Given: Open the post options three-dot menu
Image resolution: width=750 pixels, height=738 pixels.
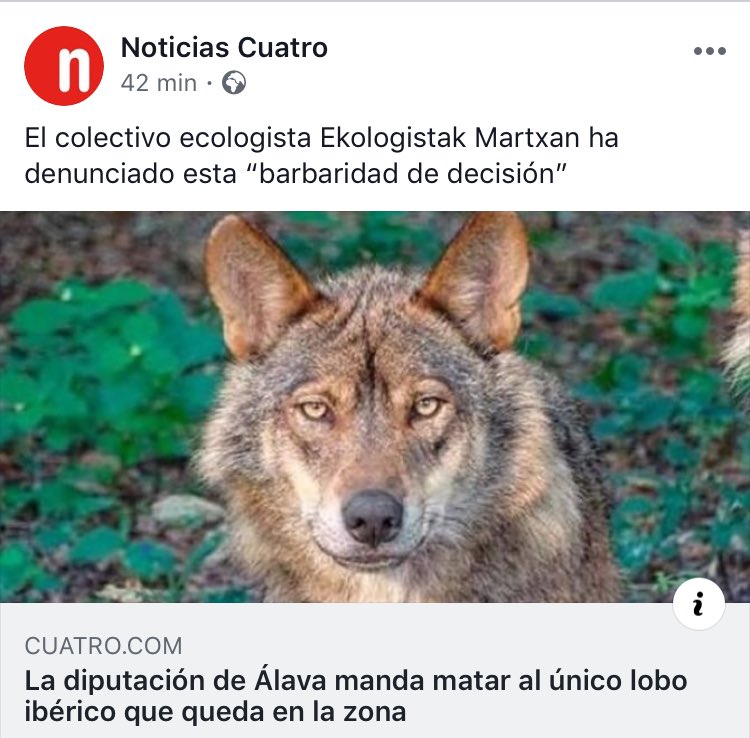Looking at the screenshot, I should pyautogui.click(x=710, y=51).
